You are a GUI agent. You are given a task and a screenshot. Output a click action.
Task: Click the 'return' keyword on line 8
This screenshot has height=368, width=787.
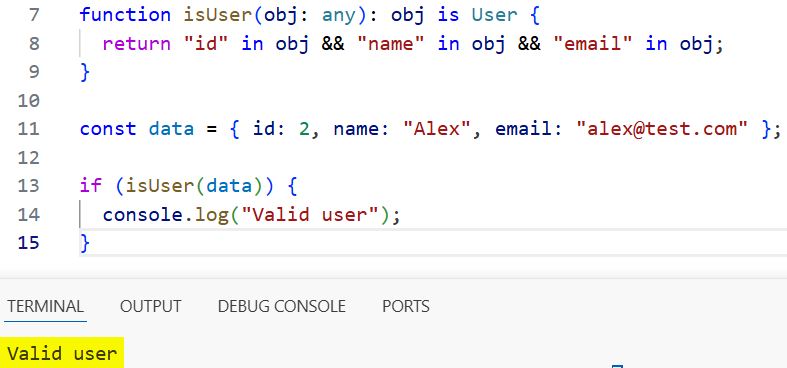137,44
